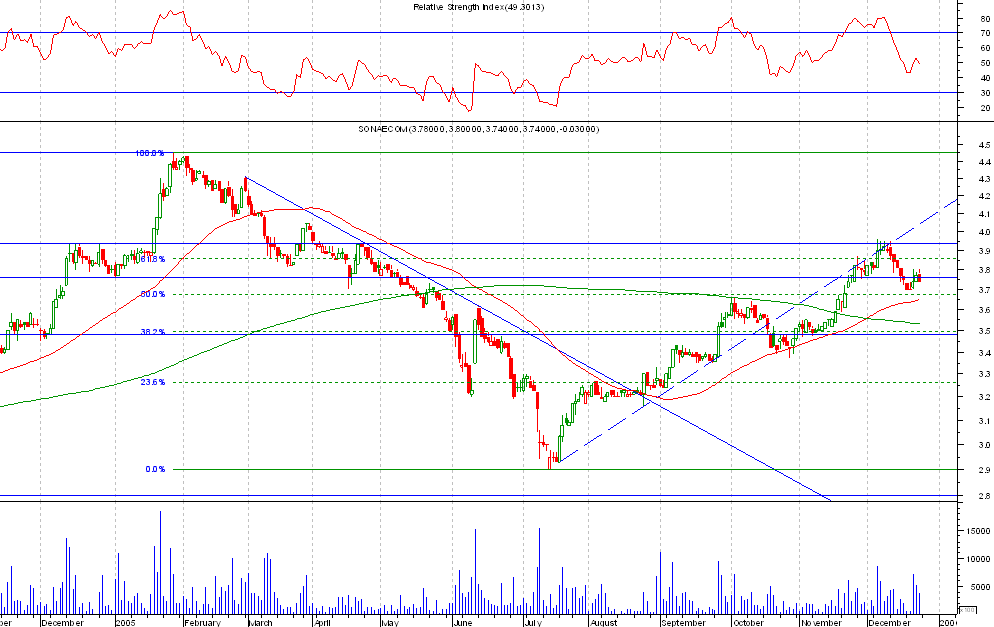Click volume axis value 5000

coord(981,587)
